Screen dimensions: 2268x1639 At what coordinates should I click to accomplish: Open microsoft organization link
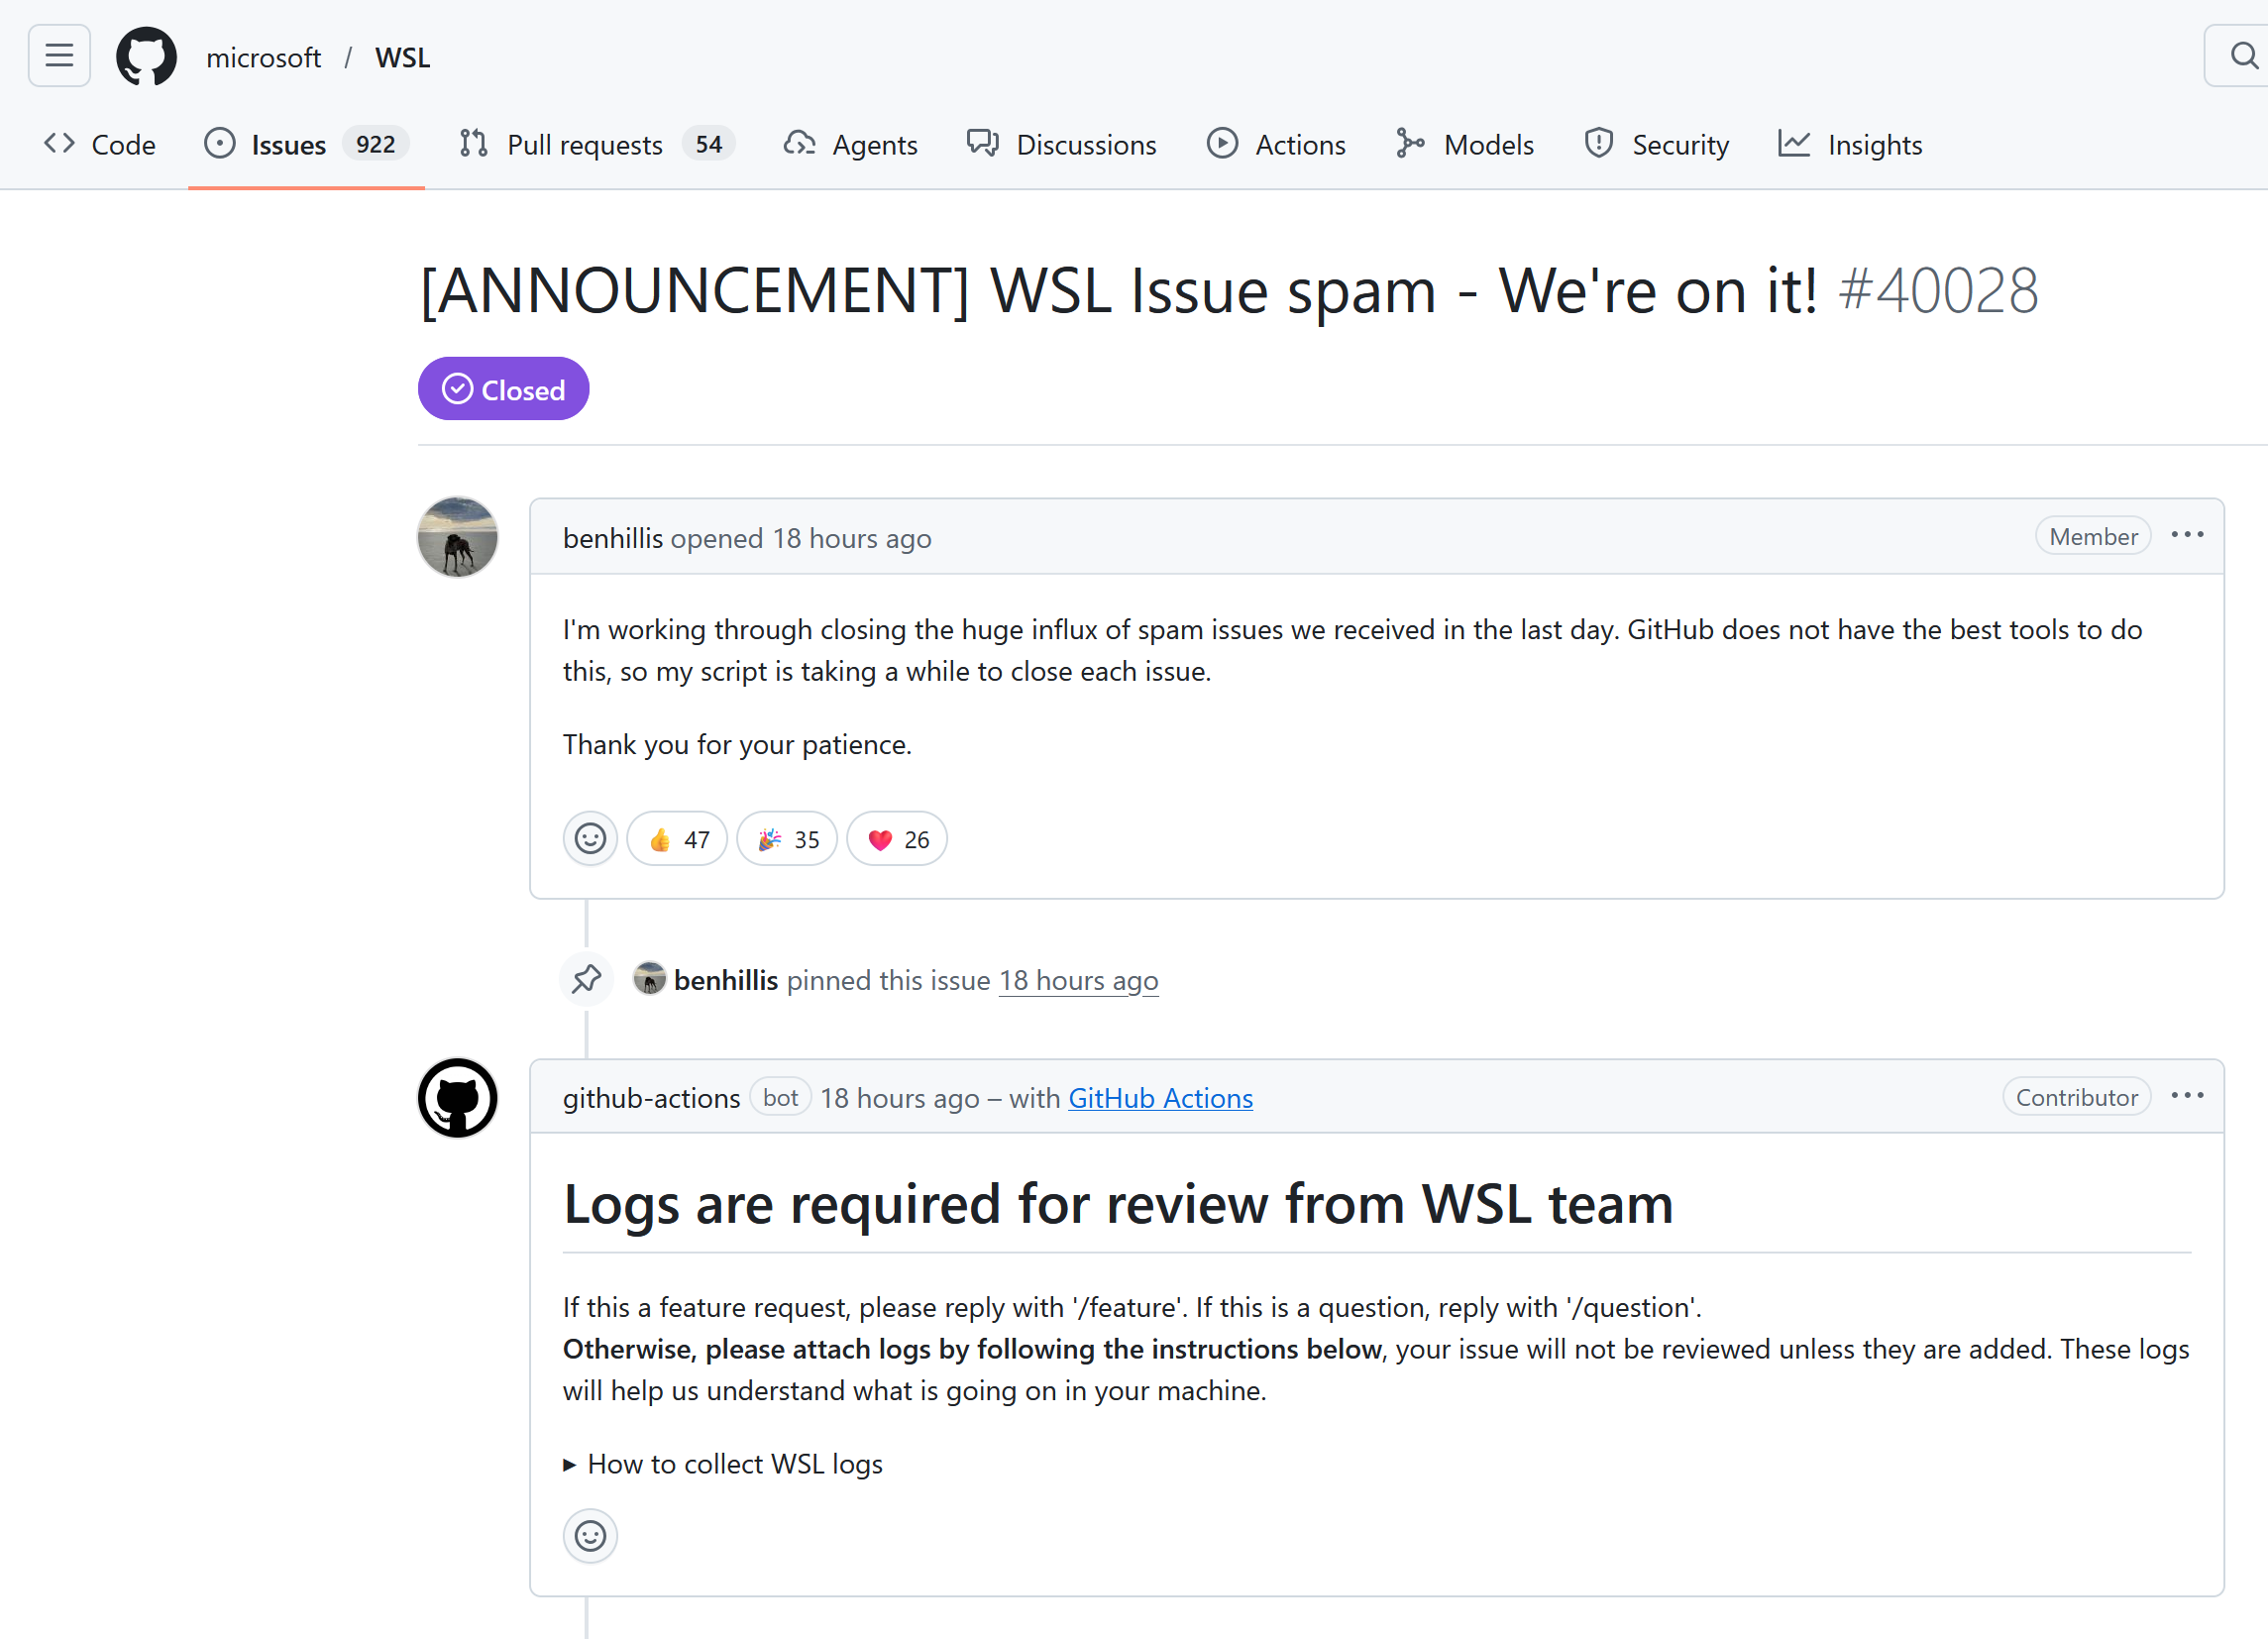pyautogui.click(x=263, y=58)
